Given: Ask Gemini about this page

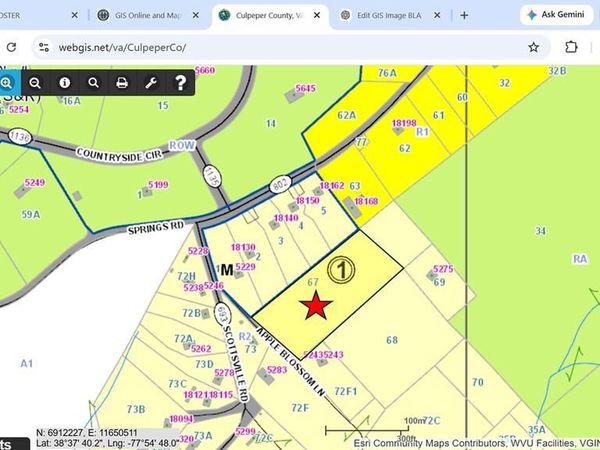Looking at the screenshot, I should pyautogui.click(x=557, y=15).
